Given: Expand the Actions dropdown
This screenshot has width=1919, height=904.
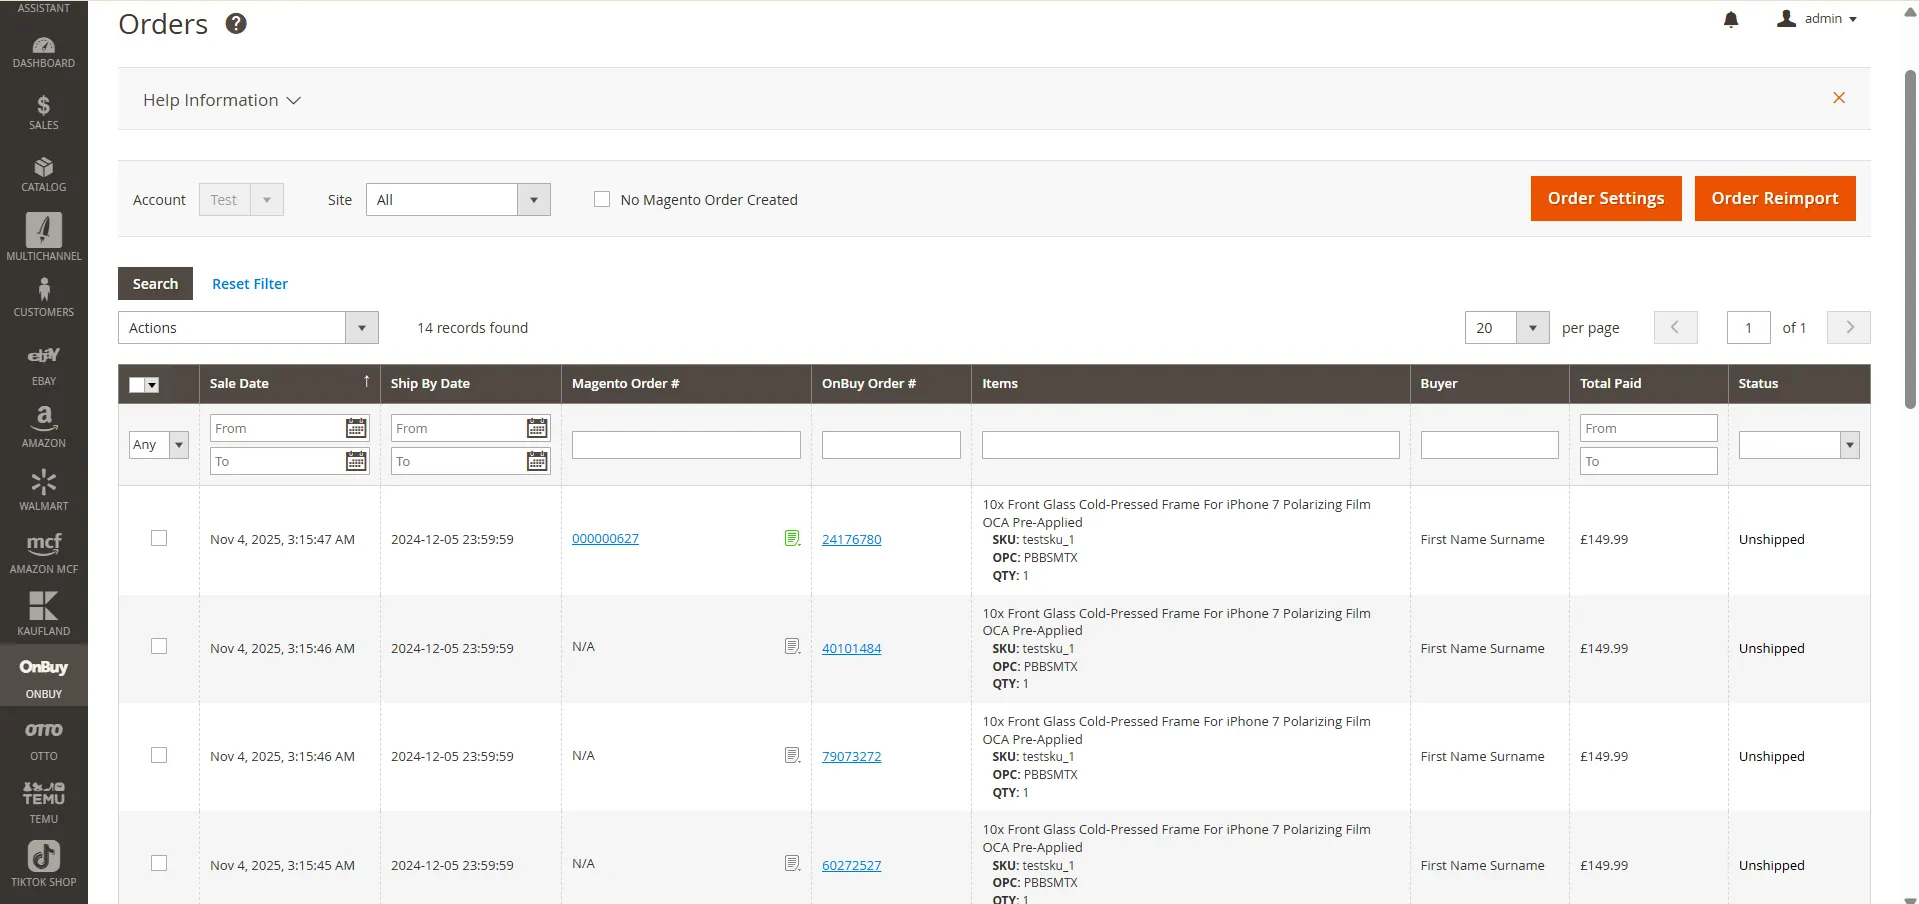Looking at the screenshot, I should [x=248, y=328].
